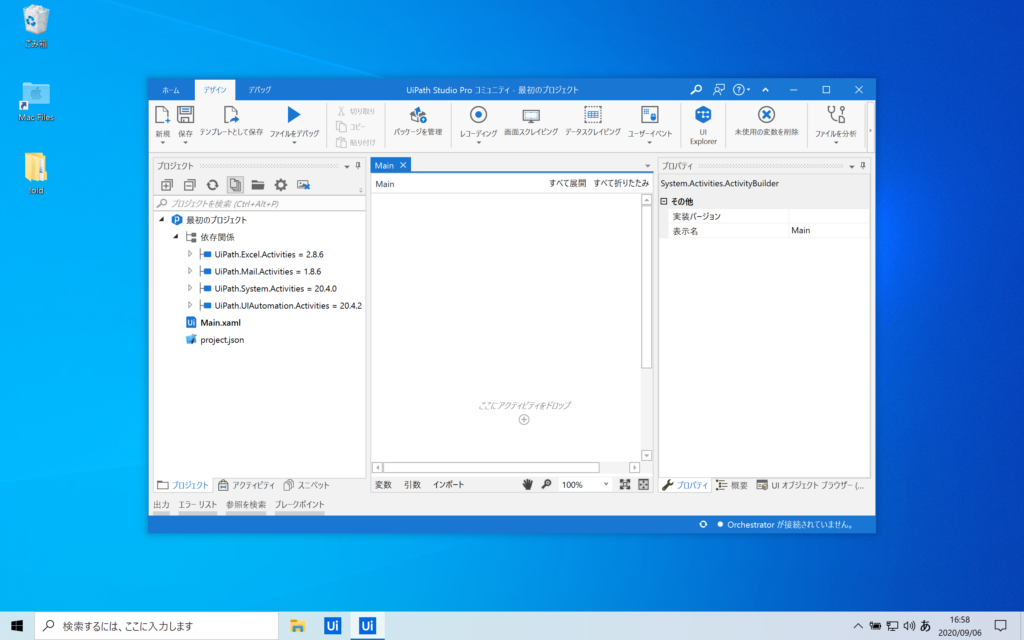Select Main.xaml in project tree
1024x640 pixels.
coord(220,323)
